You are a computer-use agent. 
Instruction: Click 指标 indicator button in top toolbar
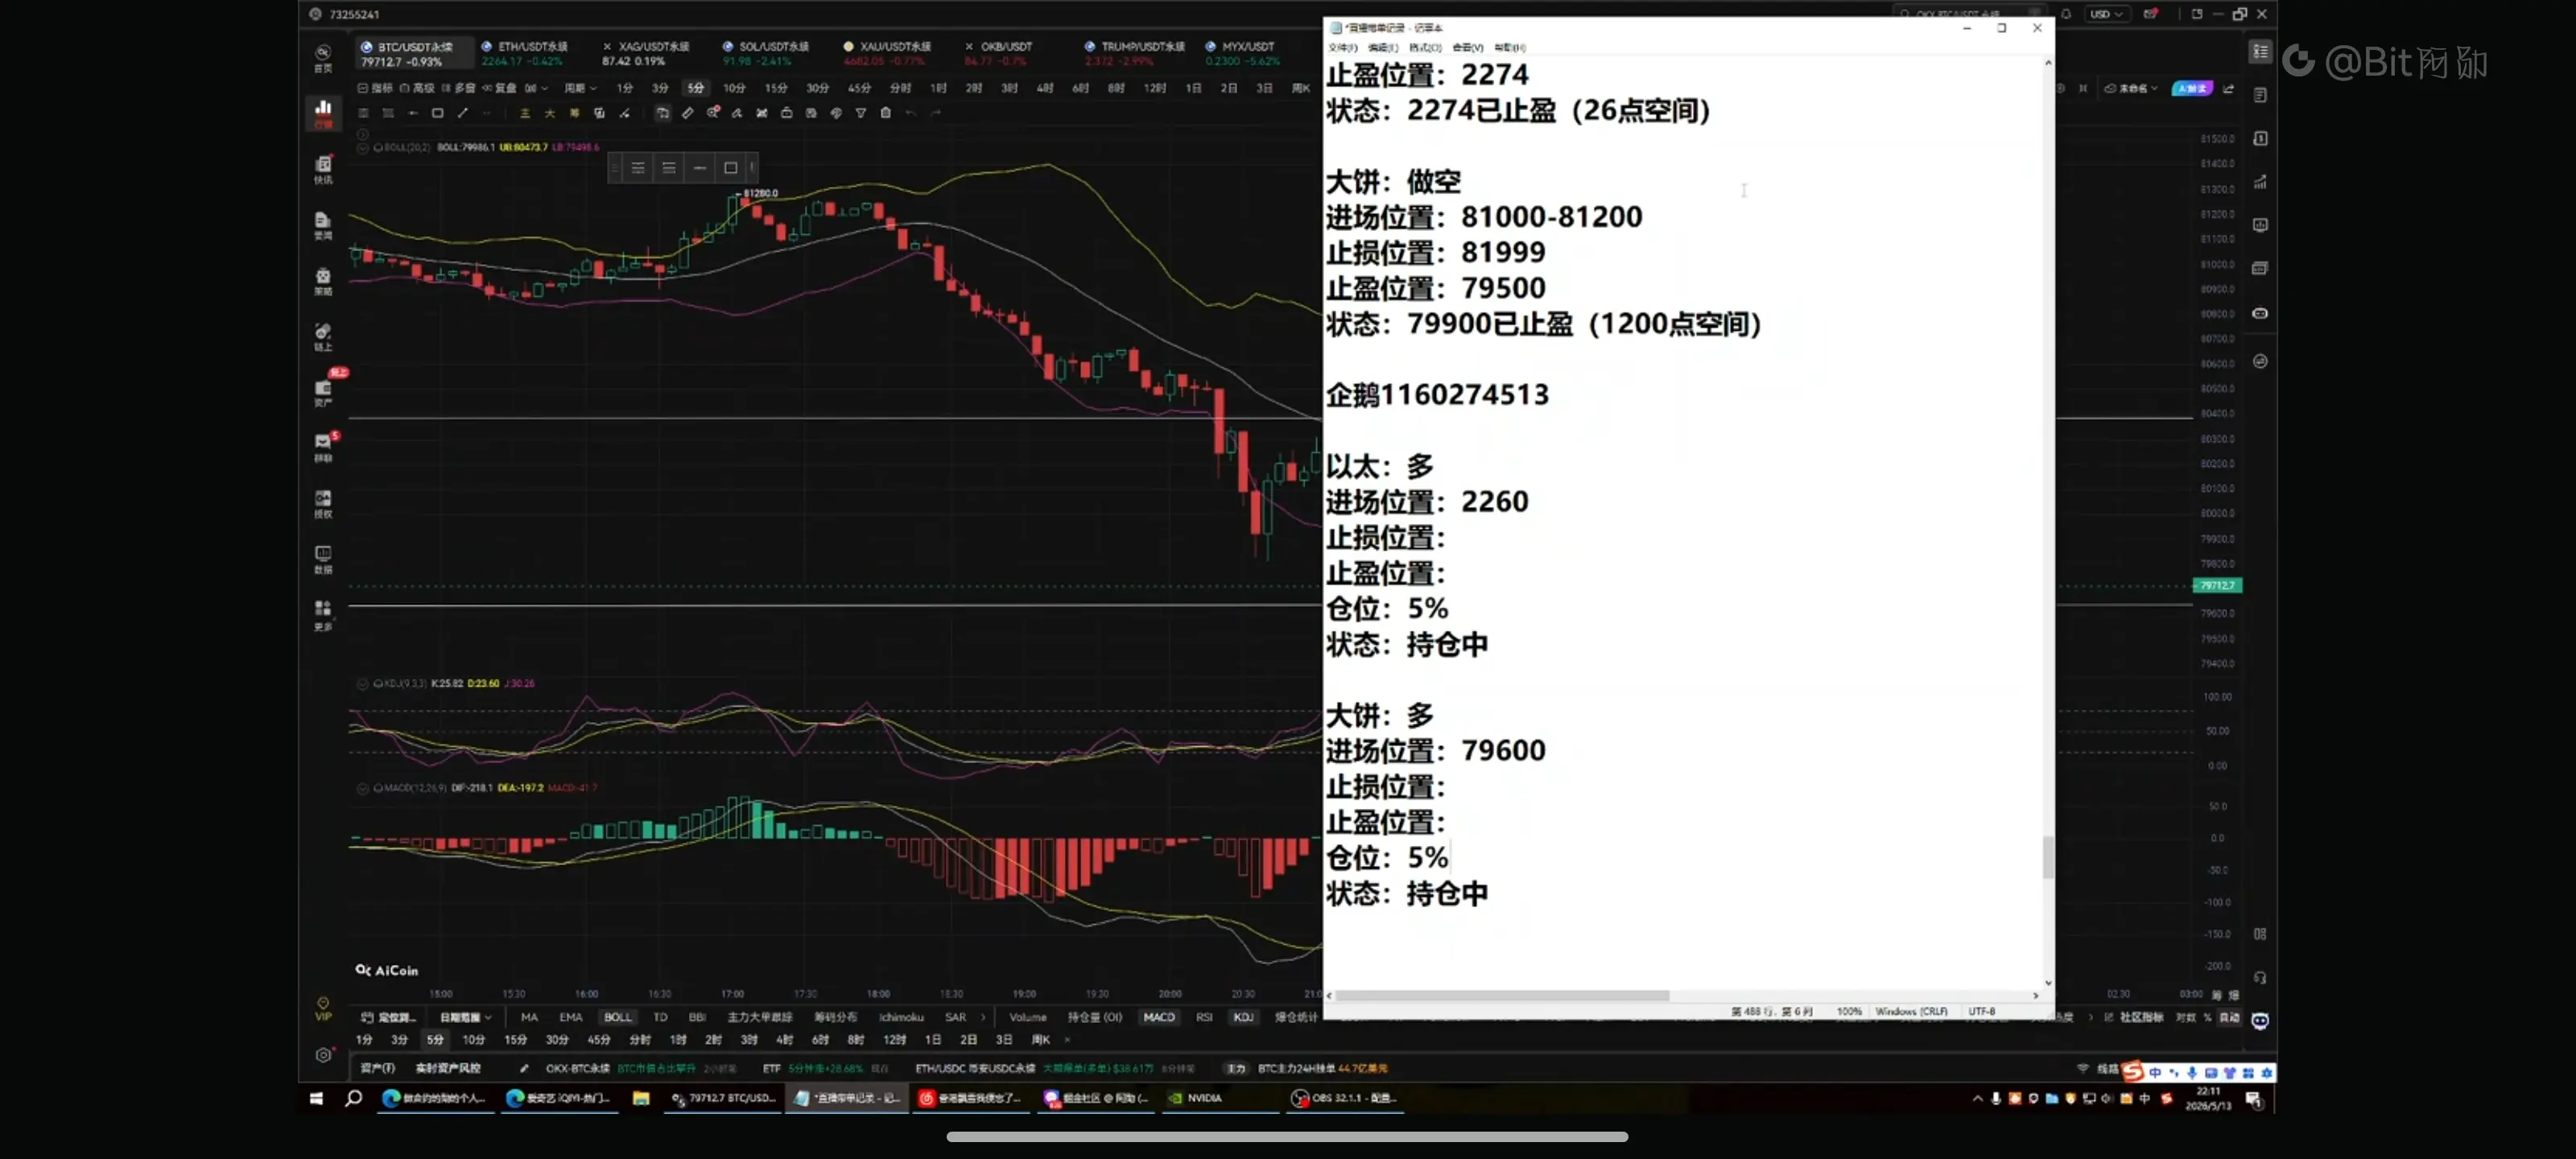coord(376,88)
